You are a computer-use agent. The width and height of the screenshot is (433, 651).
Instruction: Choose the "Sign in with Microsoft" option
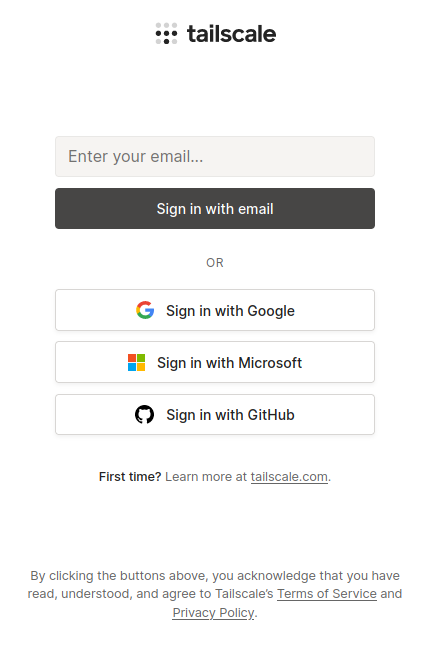[x=215, y=362]
